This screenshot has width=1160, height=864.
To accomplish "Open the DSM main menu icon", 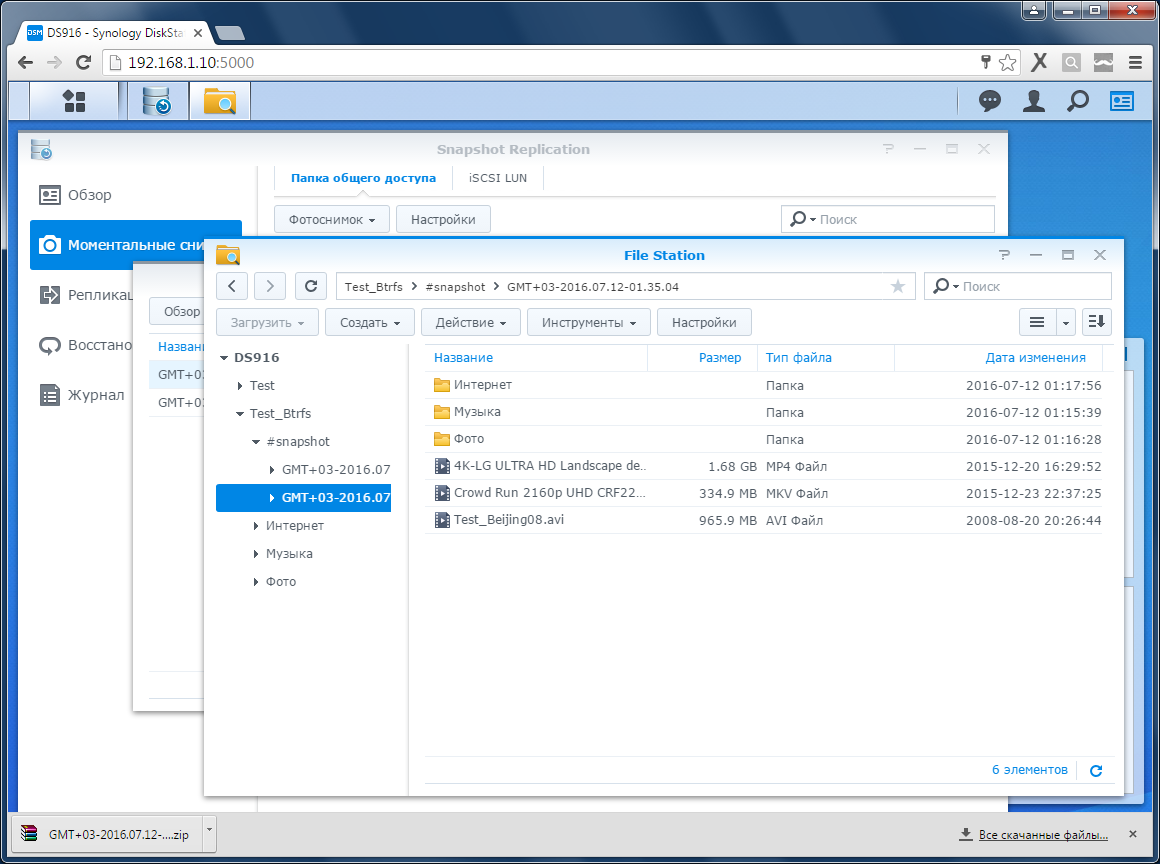I will tap(74, 101).
